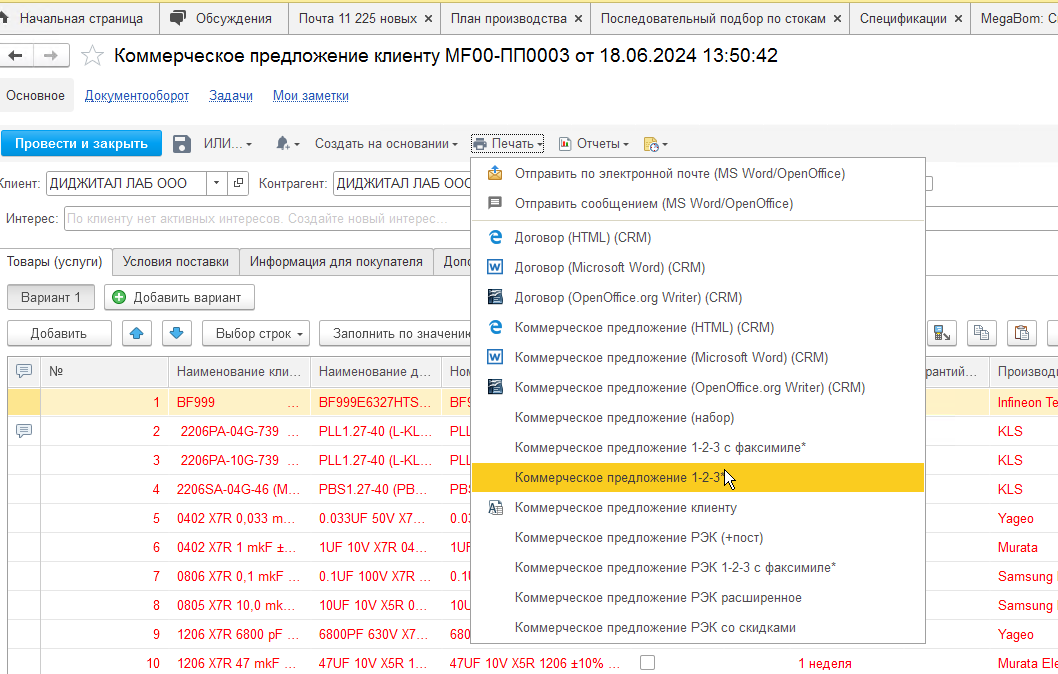1058x674 pixels.
Task: Move row down with blue arrow
Action: pyautogui.click(x=175, y=333)
